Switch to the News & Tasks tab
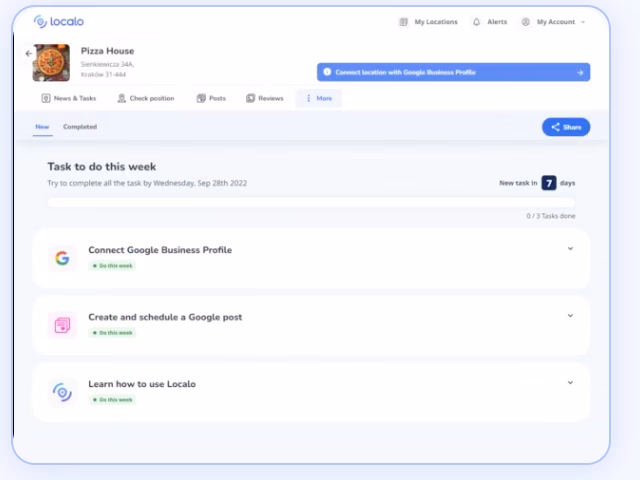Viewport: 640px width, 480px height. [69, 98]
